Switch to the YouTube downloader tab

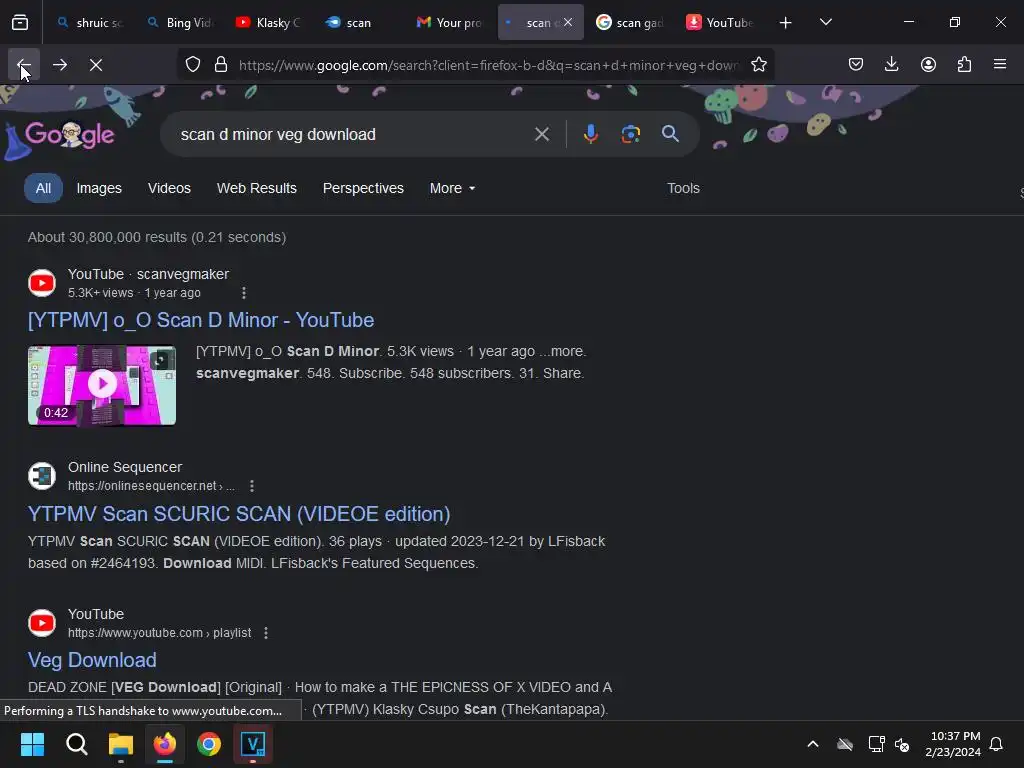[x=720, y=22]
